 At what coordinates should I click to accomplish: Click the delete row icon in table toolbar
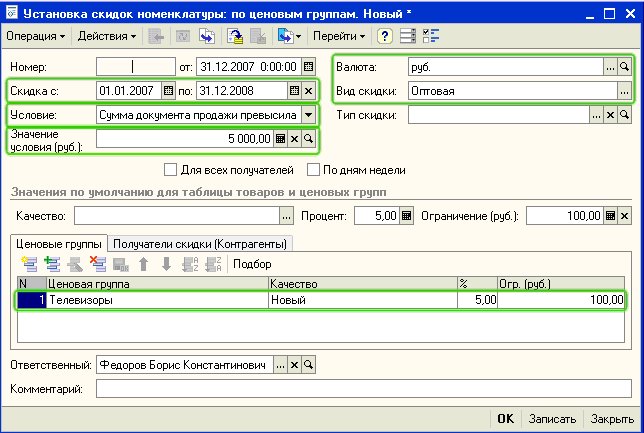[97, 264]
